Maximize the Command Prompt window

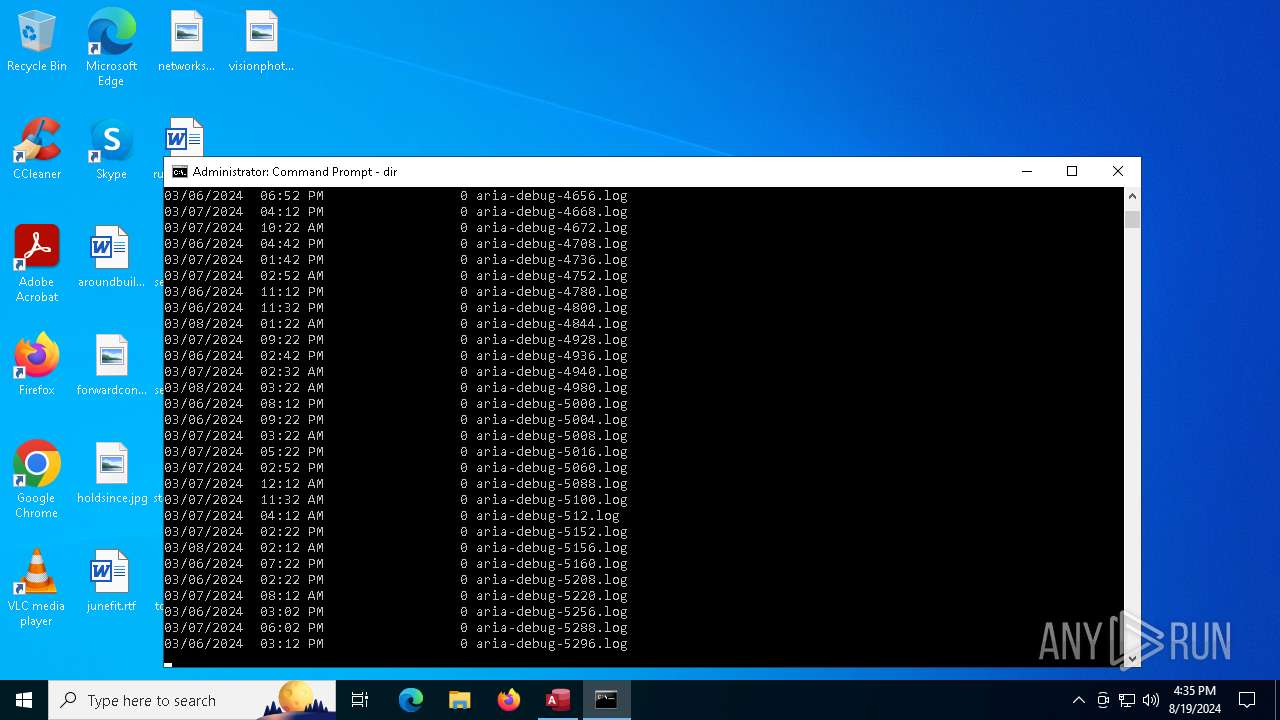tap(1072, 172)
